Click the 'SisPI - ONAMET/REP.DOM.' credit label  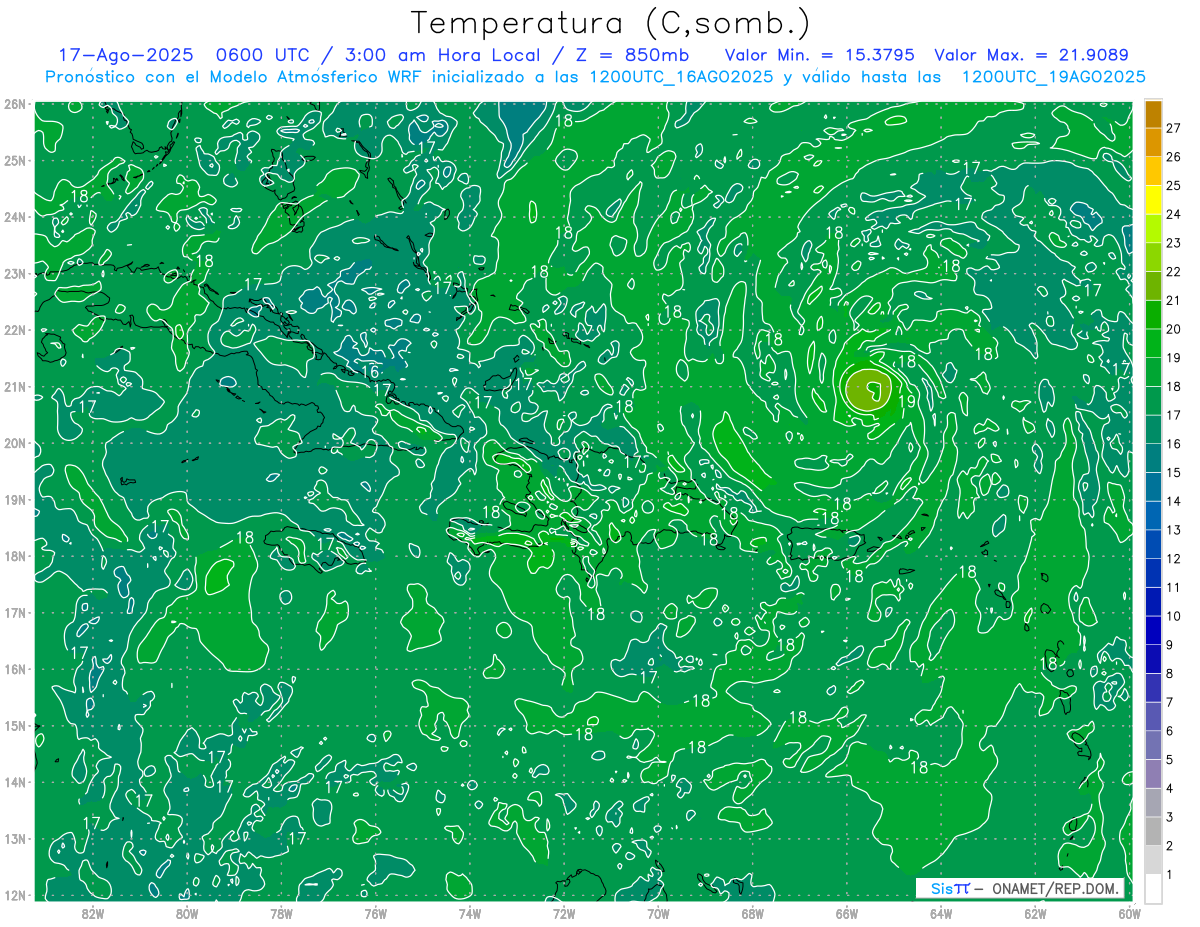[x=1020, y=888]
